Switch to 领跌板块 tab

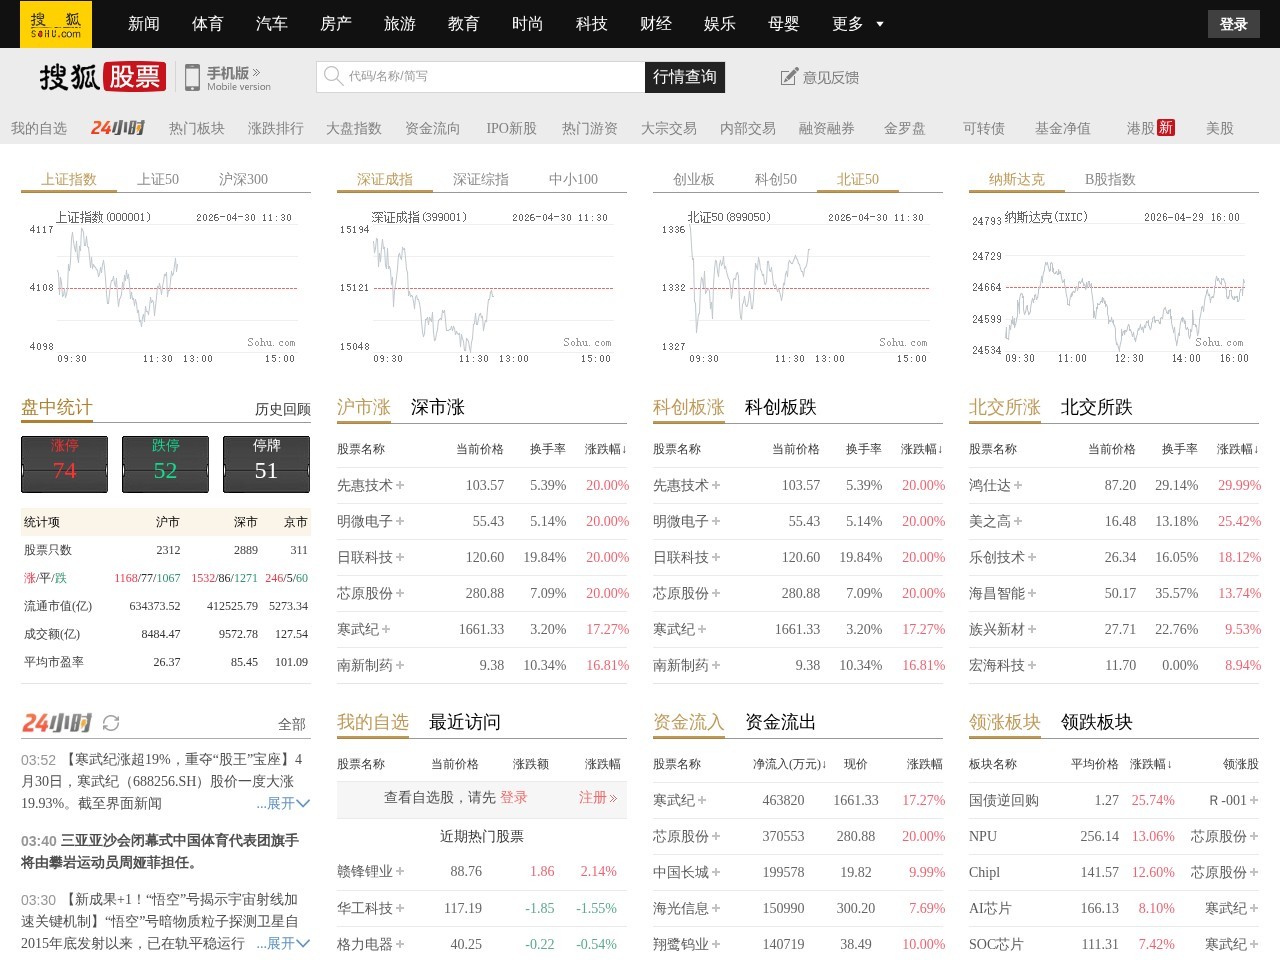[x=1097, y=722]
